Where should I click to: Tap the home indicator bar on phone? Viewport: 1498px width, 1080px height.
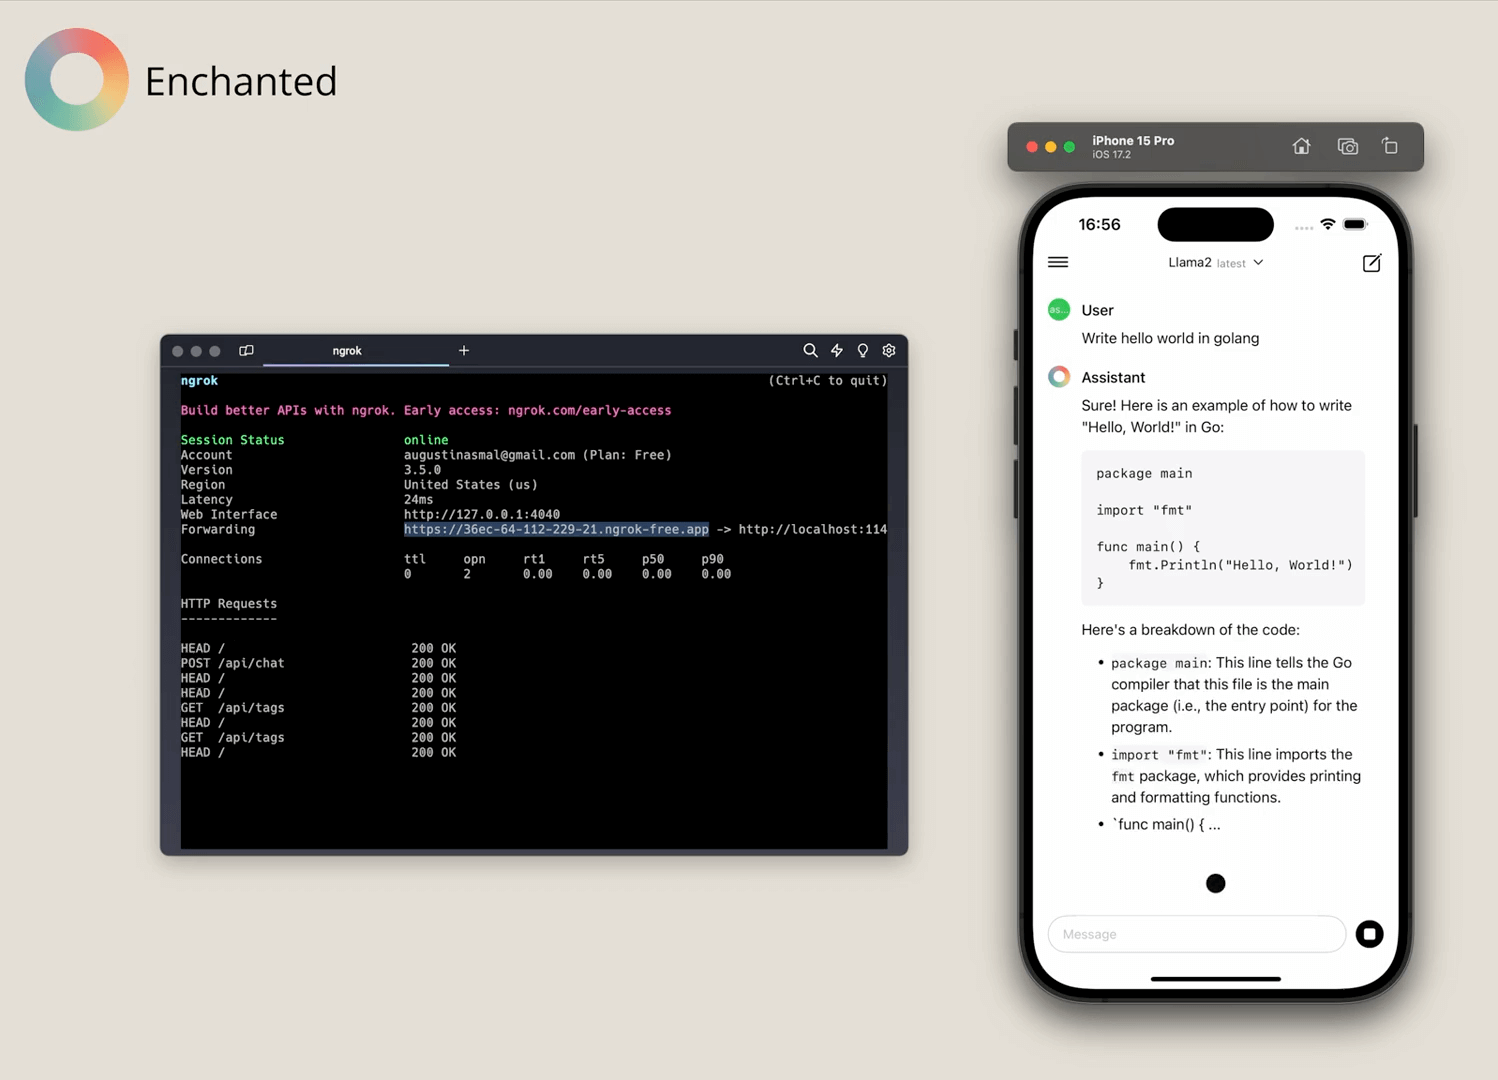[1216, 979]
